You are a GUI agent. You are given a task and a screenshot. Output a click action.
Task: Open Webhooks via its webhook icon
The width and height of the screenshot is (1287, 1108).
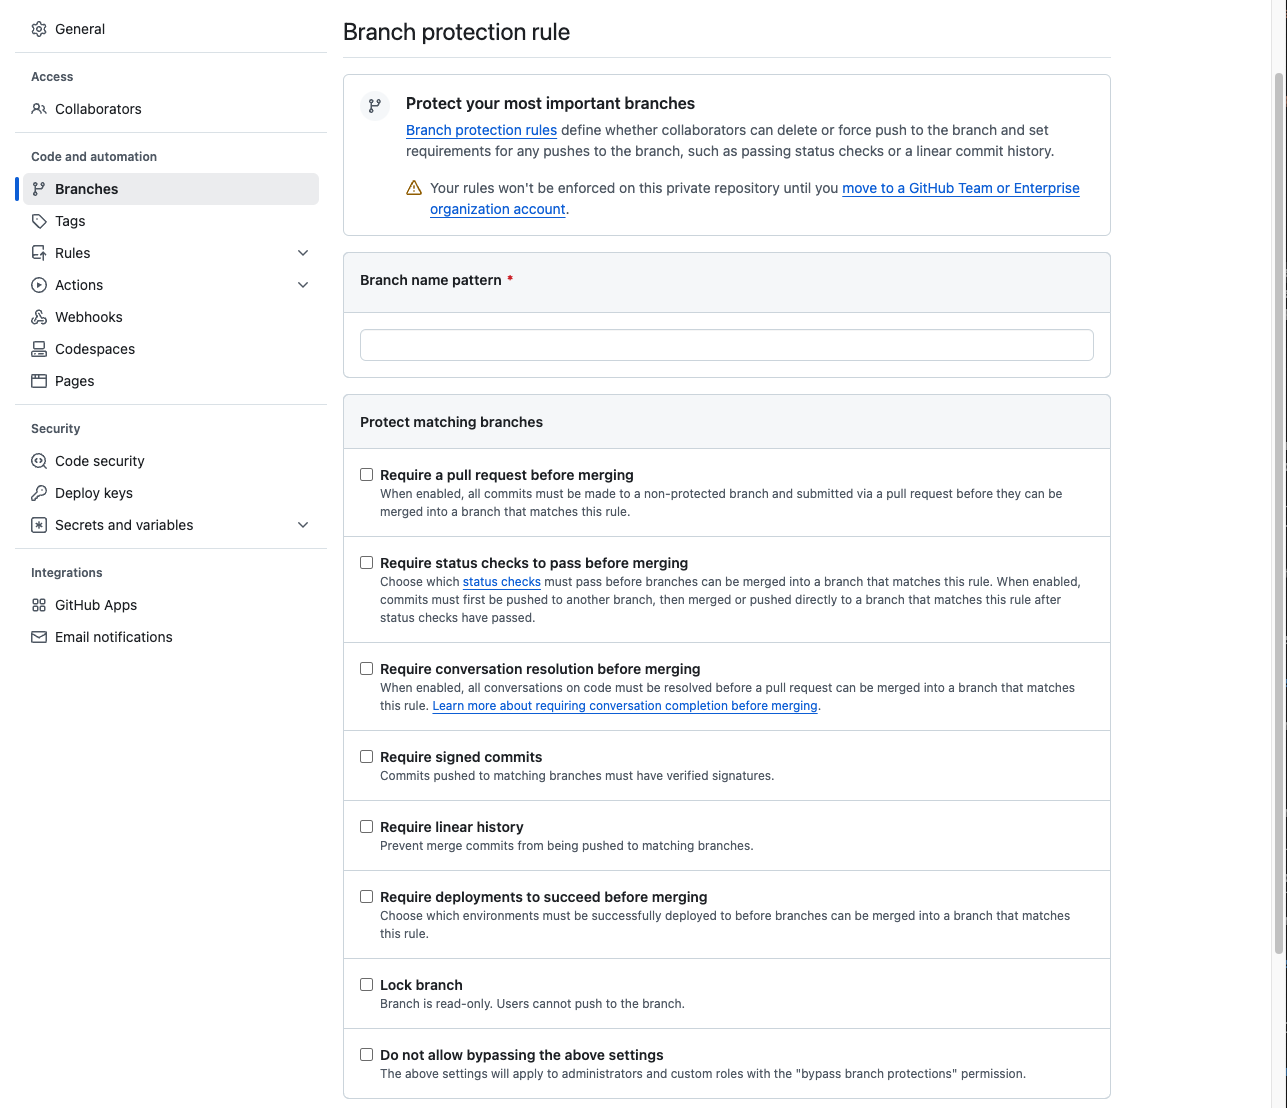coord(38,316)
